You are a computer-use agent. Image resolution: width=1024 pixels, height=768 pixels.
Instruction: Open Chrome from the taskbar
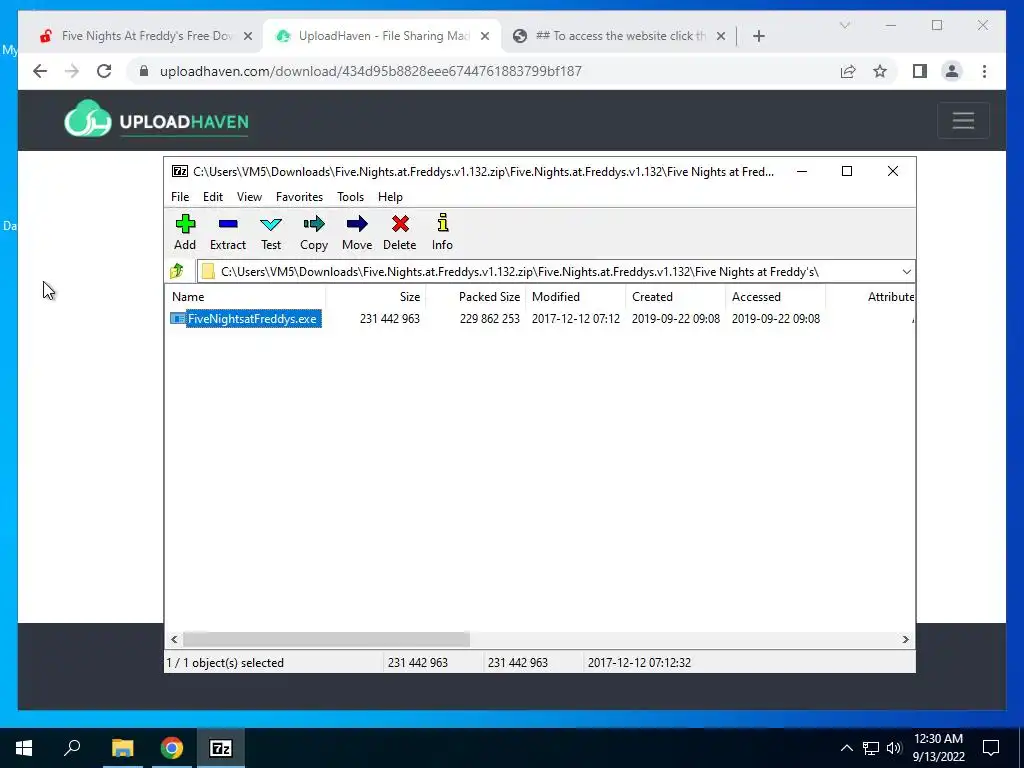[172, 748]
